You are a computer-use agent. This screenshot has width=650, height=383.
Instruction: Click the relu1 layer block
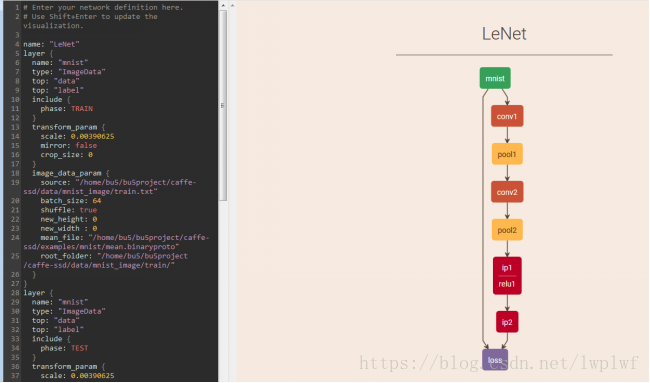point(507,284)
